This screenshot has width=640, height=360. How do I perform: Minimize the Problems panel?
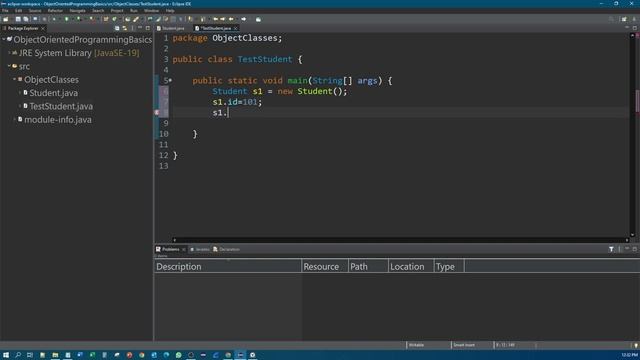[627, 249]
